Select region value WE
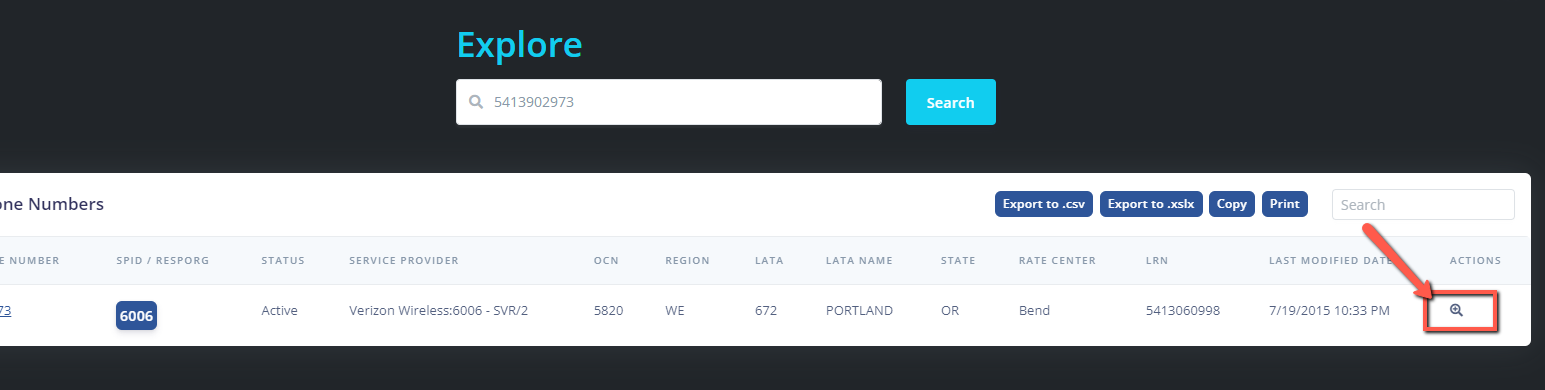Viewport: 1545px width, 390px height. [674, 310]
